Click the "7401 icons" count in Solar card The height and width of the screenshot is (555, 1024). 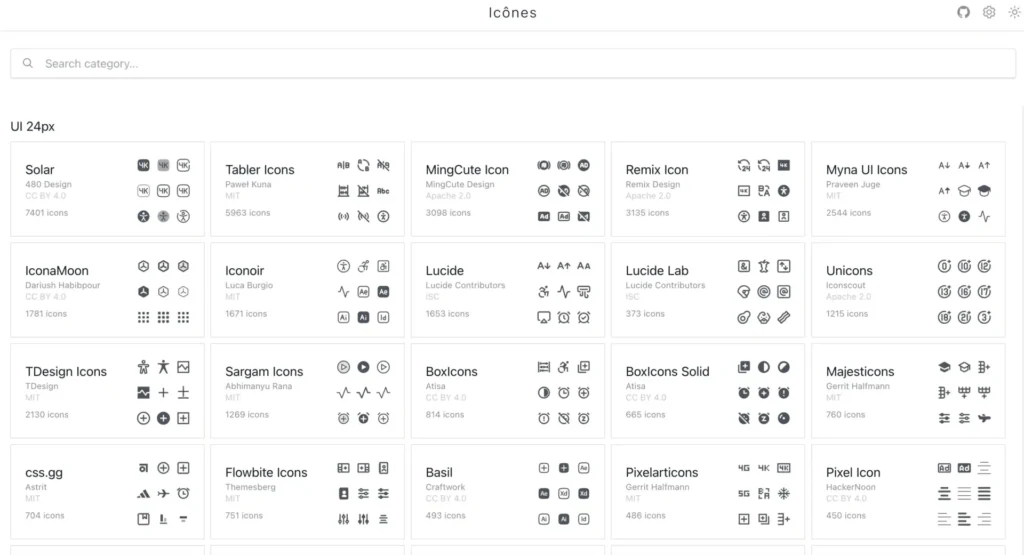click(x=46, y=213)
